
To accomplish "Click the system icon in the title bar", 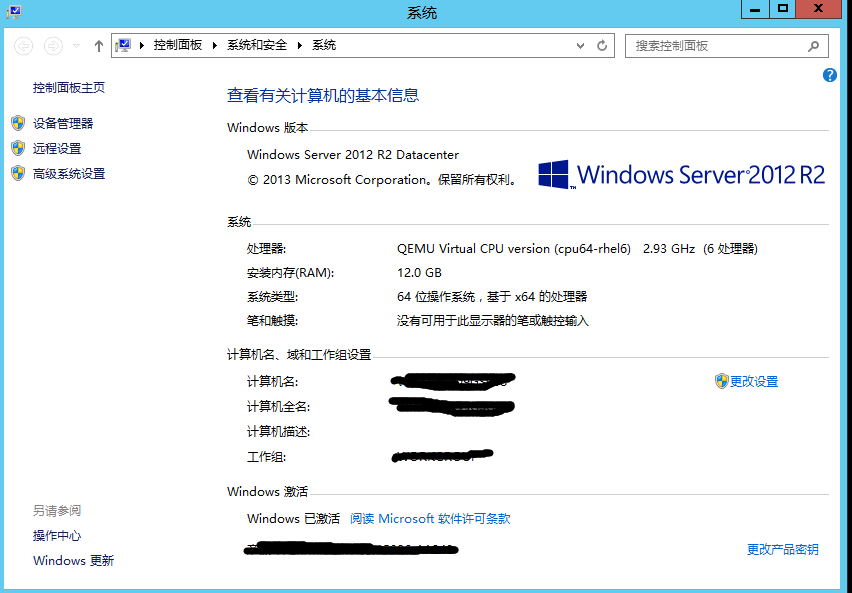I will (14, 11).
